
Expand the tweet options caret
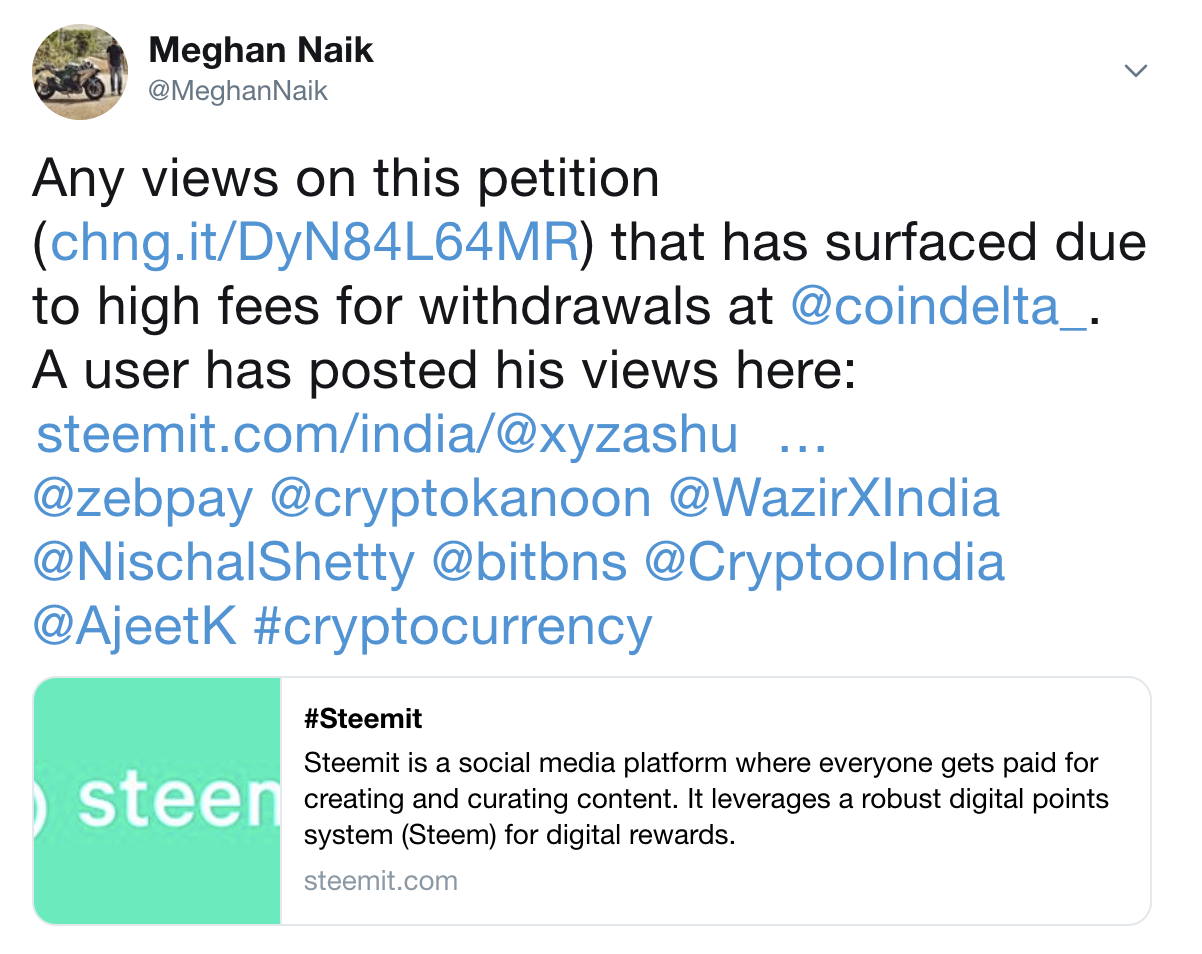coord(1135,70)
